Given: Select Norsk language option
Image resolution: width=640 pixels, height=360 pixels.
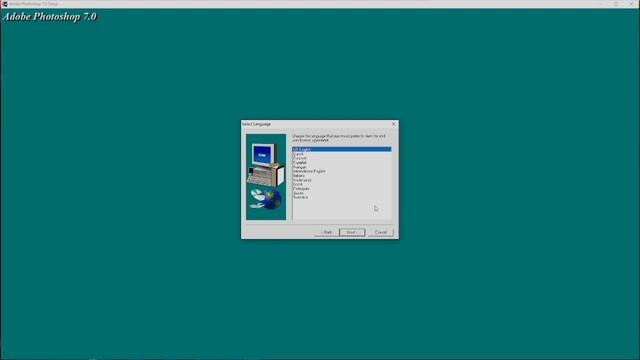Looking at the screenshot, I should [298, 184].
